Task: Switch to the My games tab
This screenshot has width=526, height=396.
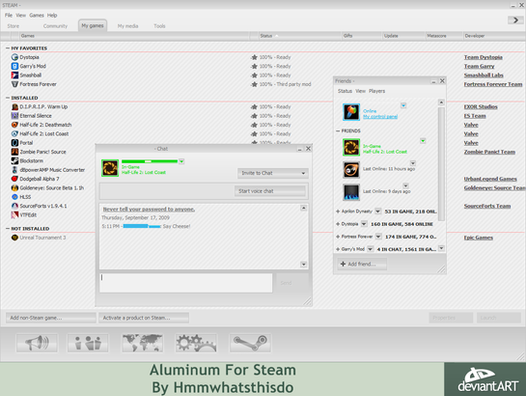Action: [93, 26]
